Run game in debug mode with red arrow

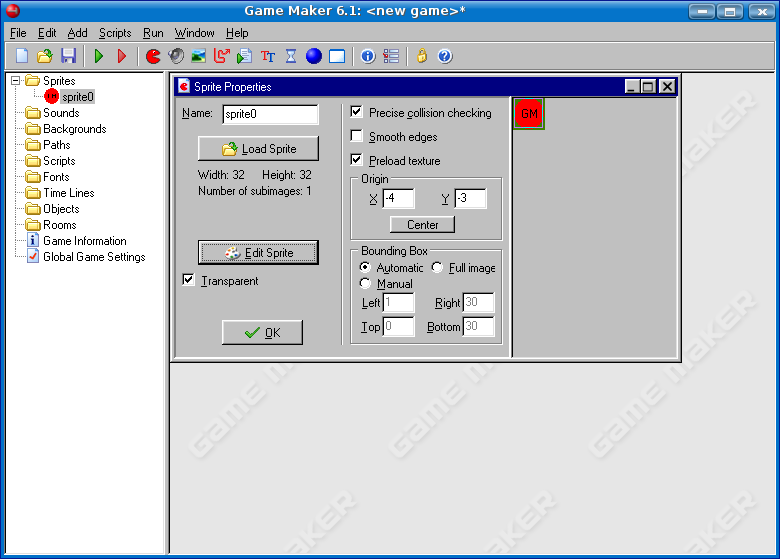point(122,56)
